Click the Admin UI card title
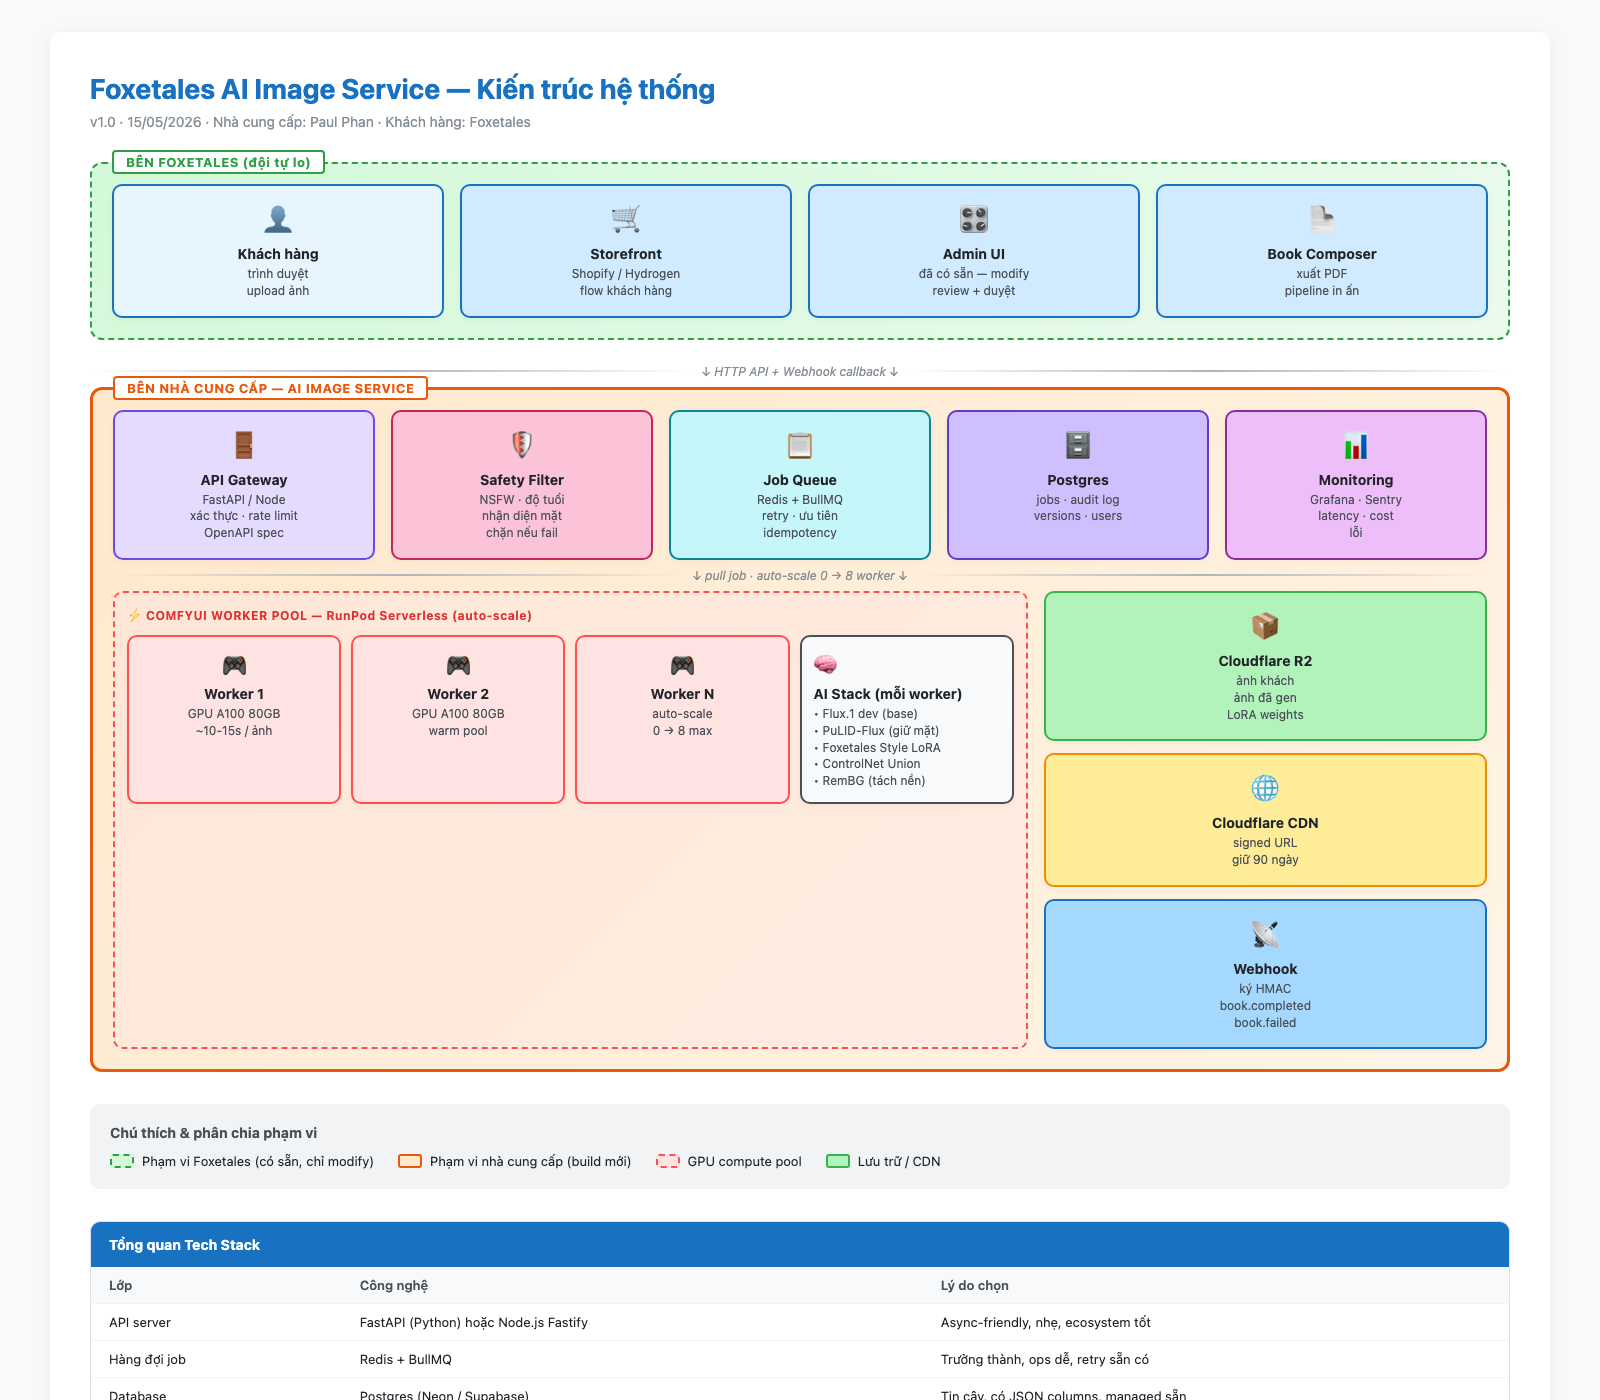1600x1400 pixels. point(974,254)
